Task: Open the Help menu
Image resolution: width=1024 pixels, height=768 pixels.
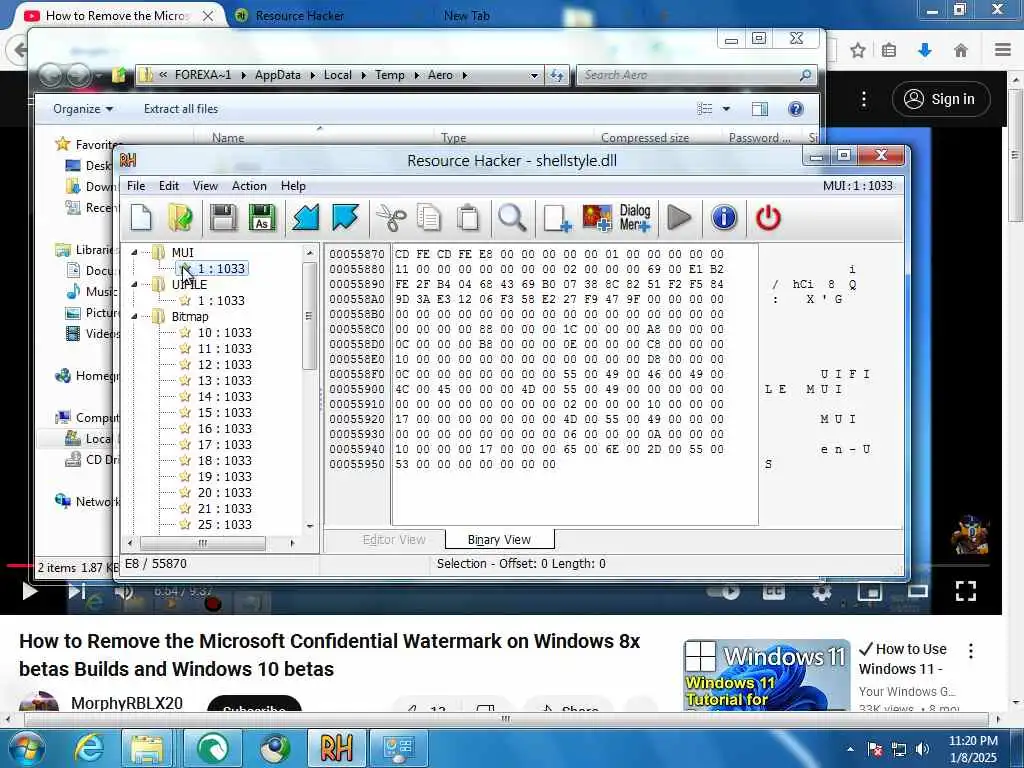Action: [293, 186]
